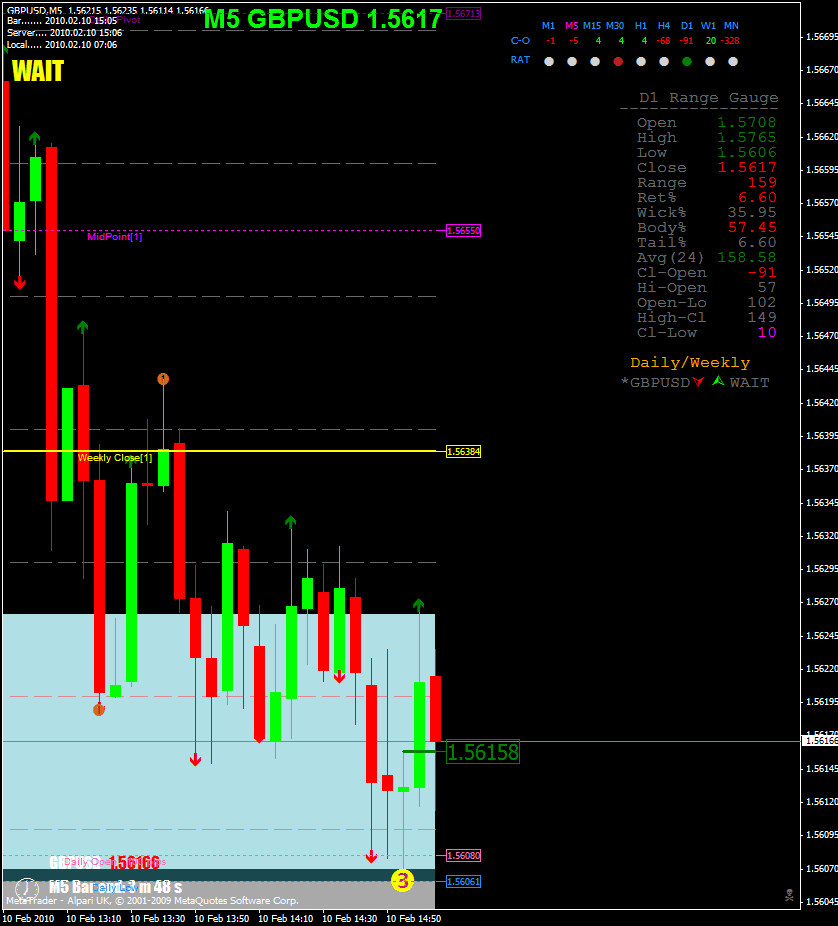The width and height of the screenshot is (838, 926).
Task: Click the RAT dot under M15
Action: 595,61
